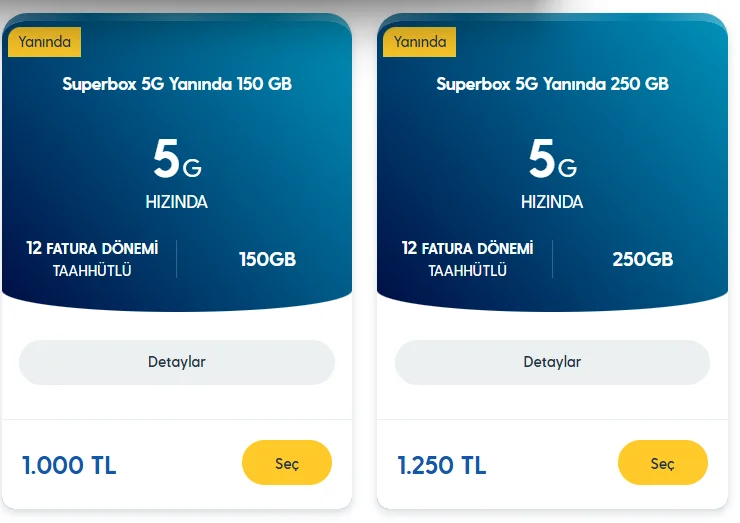The image size is (740, 523).
Task: Expand Detaylar for the 150 GB plan
Action: [177, 362]
